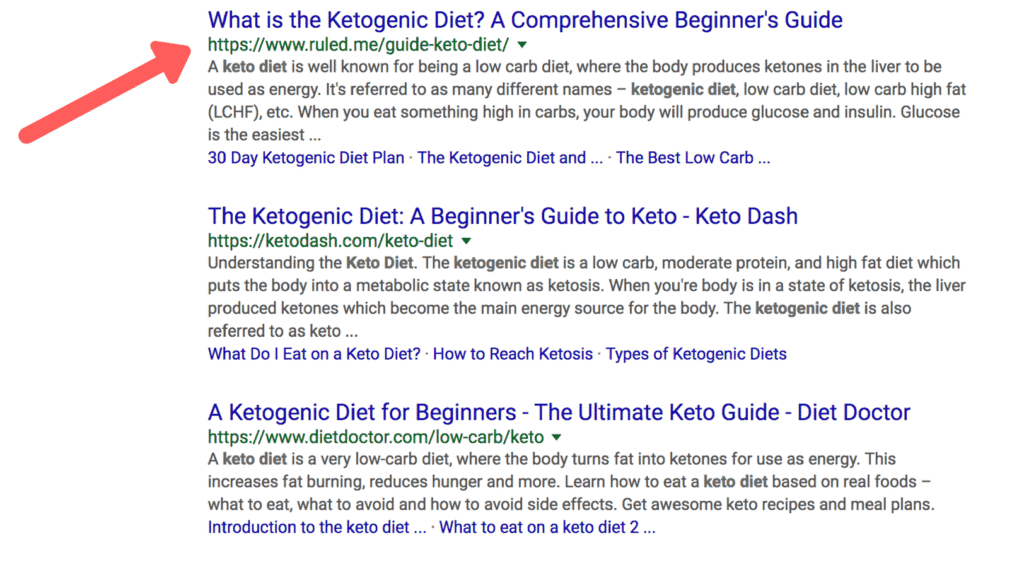Open the Diet Doctor Ultimate Keto Guide title
Screen dimensions: 1024x574
tap(559, 412)
